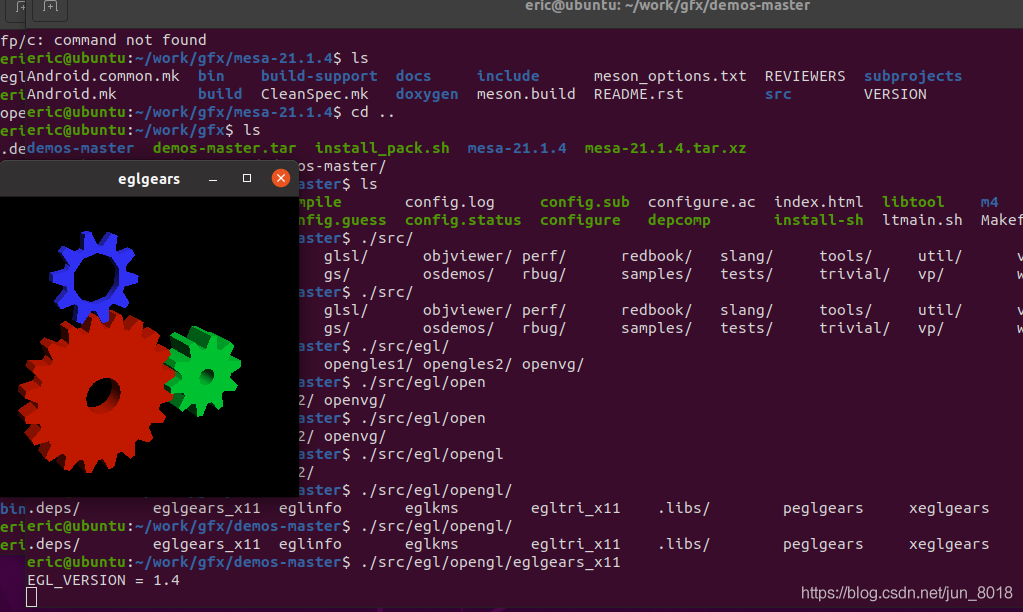Click the terminal cursor input area
Screen dimensions: 1023x612
(x=31, y=596)
